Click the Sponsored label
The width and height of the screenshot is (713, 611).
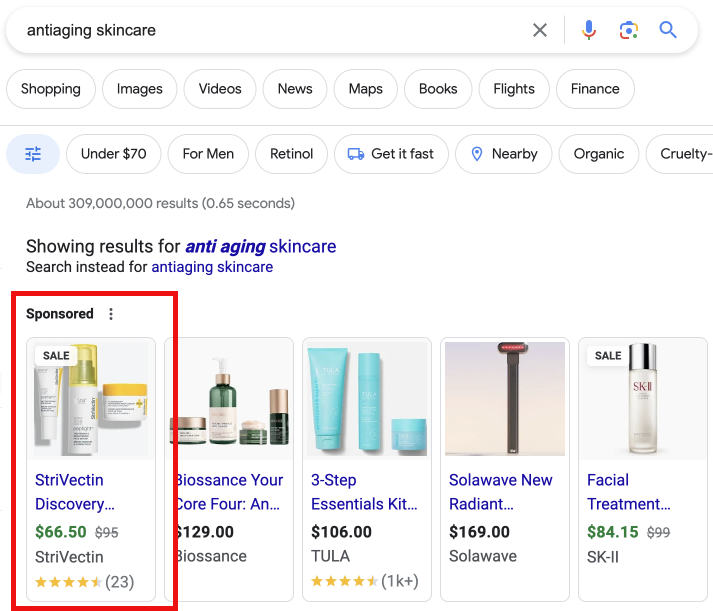pos(60,314)
